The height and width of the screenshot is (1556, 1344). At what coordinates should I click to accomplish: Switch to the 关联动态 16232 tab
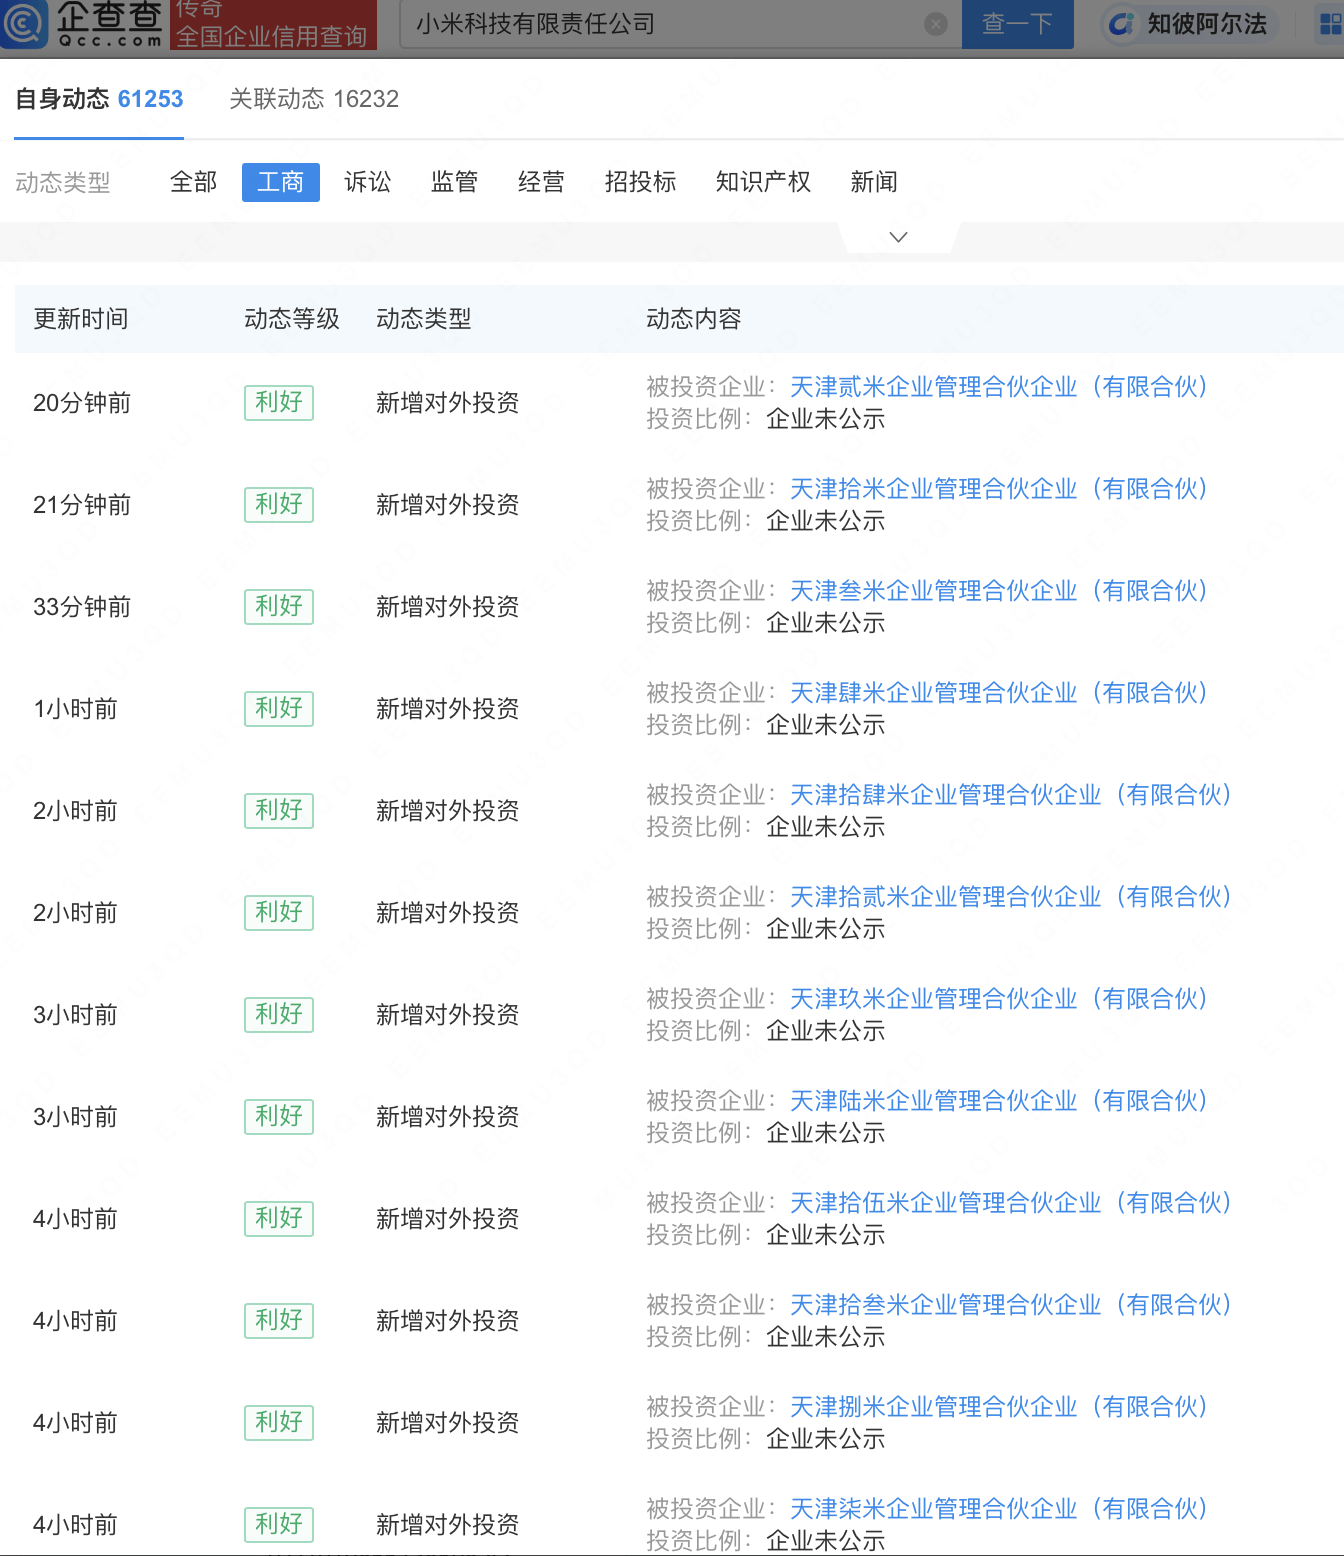pyautogui.click(x=314, y=99)
